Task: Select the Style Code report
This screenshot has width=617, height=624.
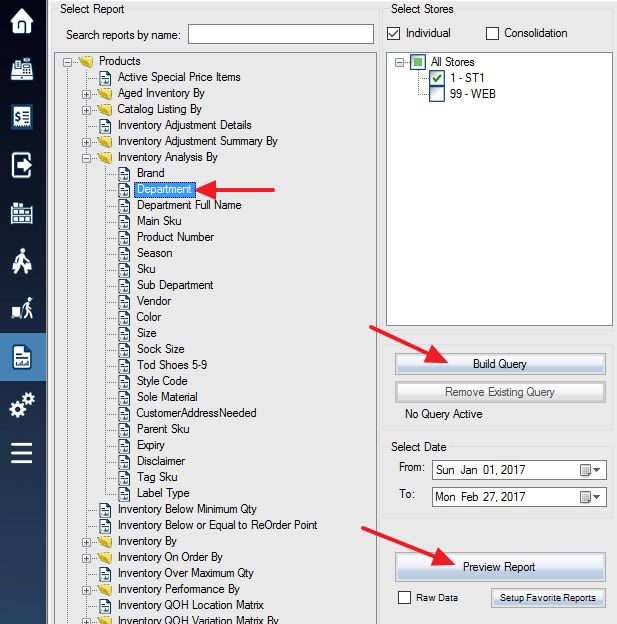Action: pos(162,381)
